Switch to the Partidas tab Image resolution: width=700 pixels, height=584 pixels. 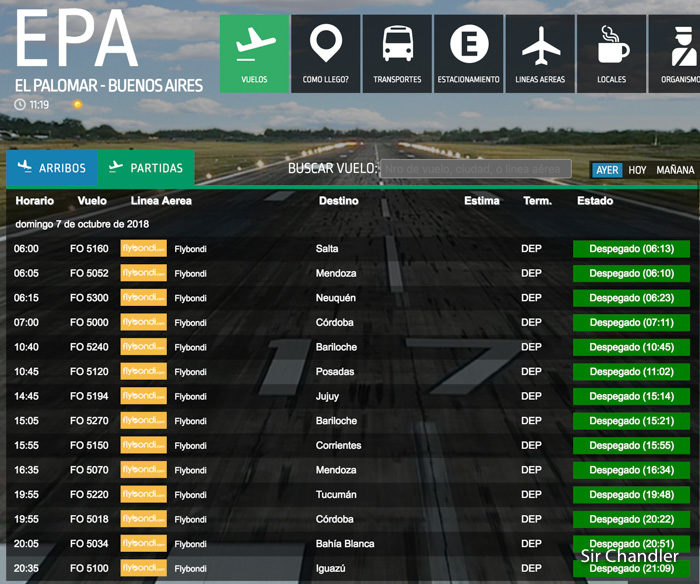coord(147,168)
